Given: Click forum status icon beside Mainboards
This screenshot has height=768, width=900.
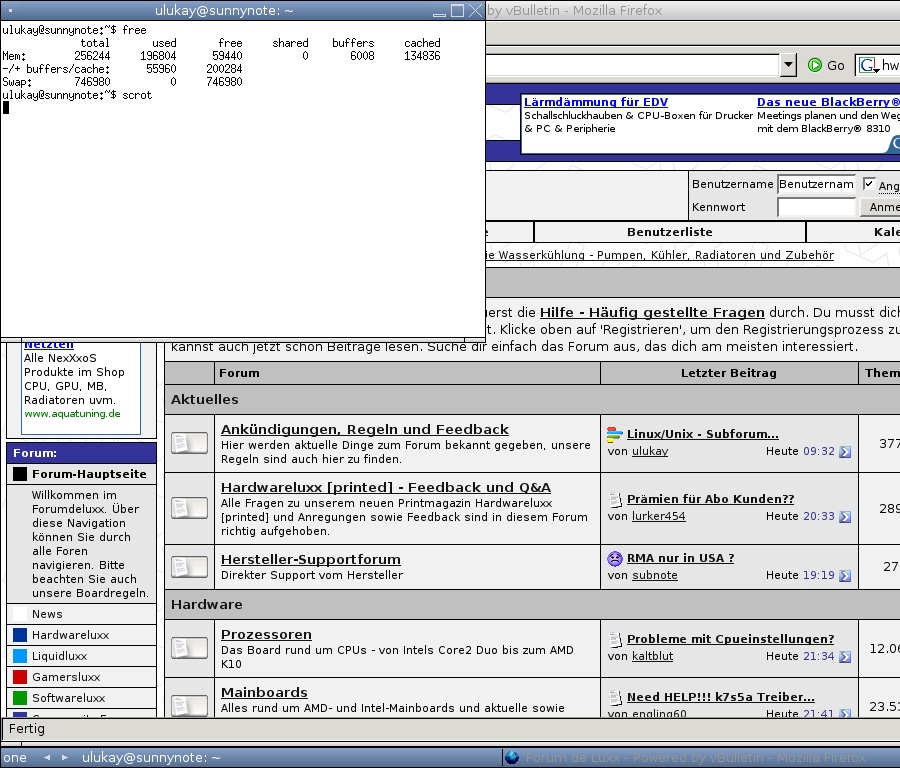Looking at the screenshot, I should pyautogui.click(x=189, y=705).
